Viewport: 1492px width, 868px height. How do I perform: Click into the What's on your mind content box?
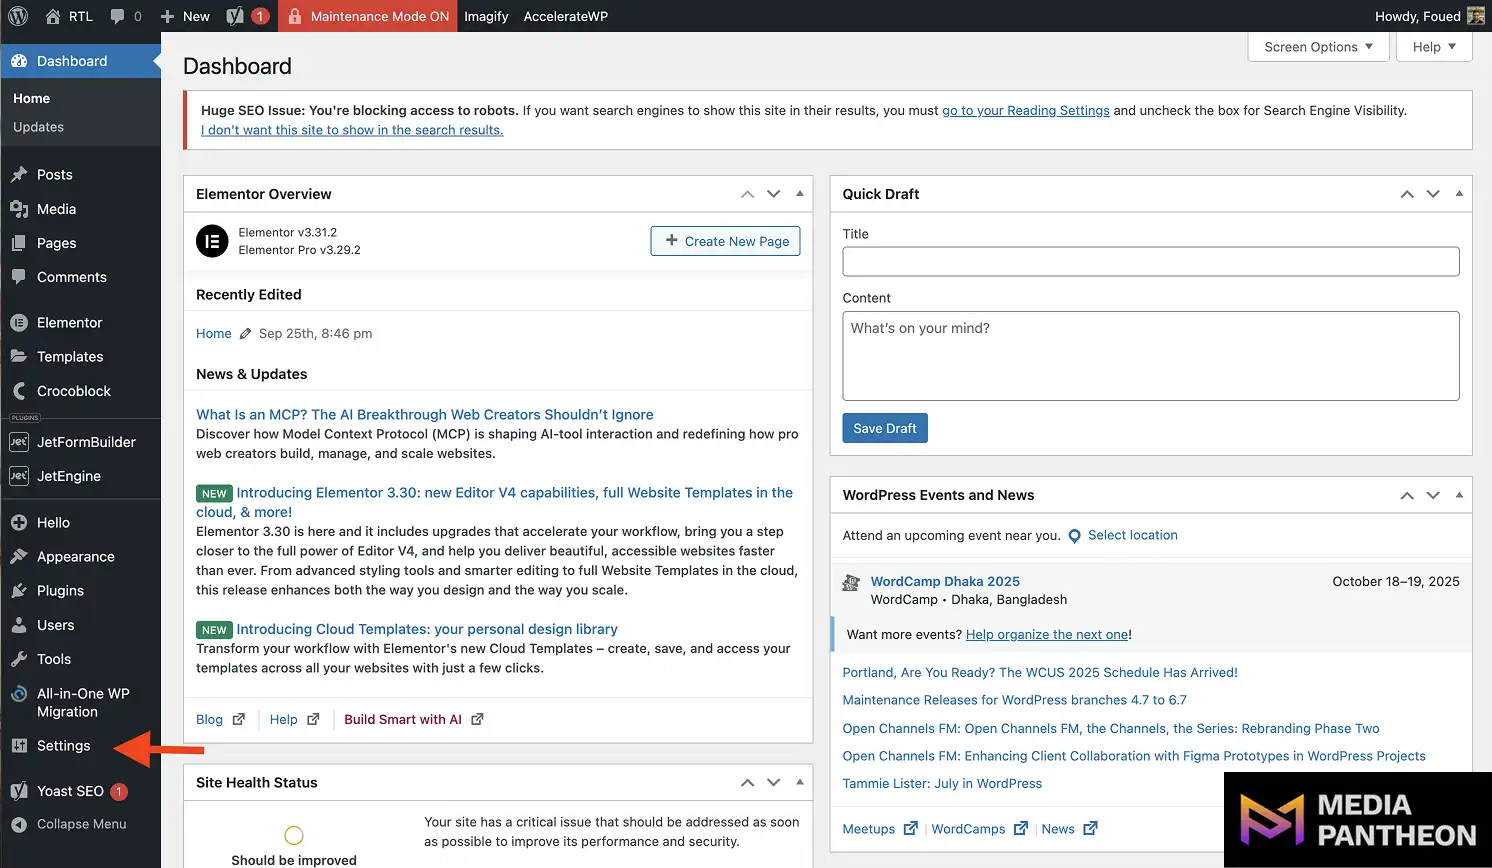(x=1151, y=356)
